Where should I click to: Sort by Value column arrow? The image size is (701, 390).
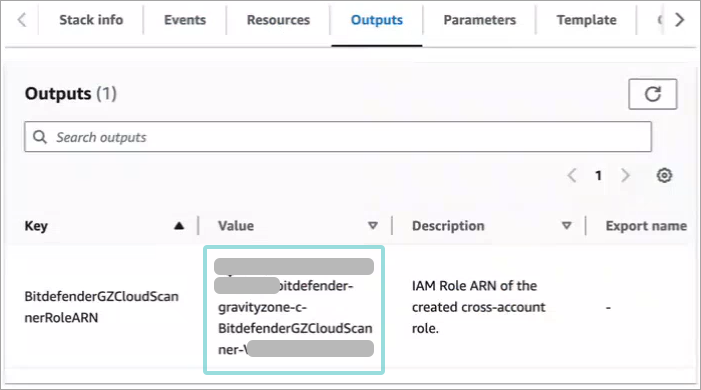373,226
